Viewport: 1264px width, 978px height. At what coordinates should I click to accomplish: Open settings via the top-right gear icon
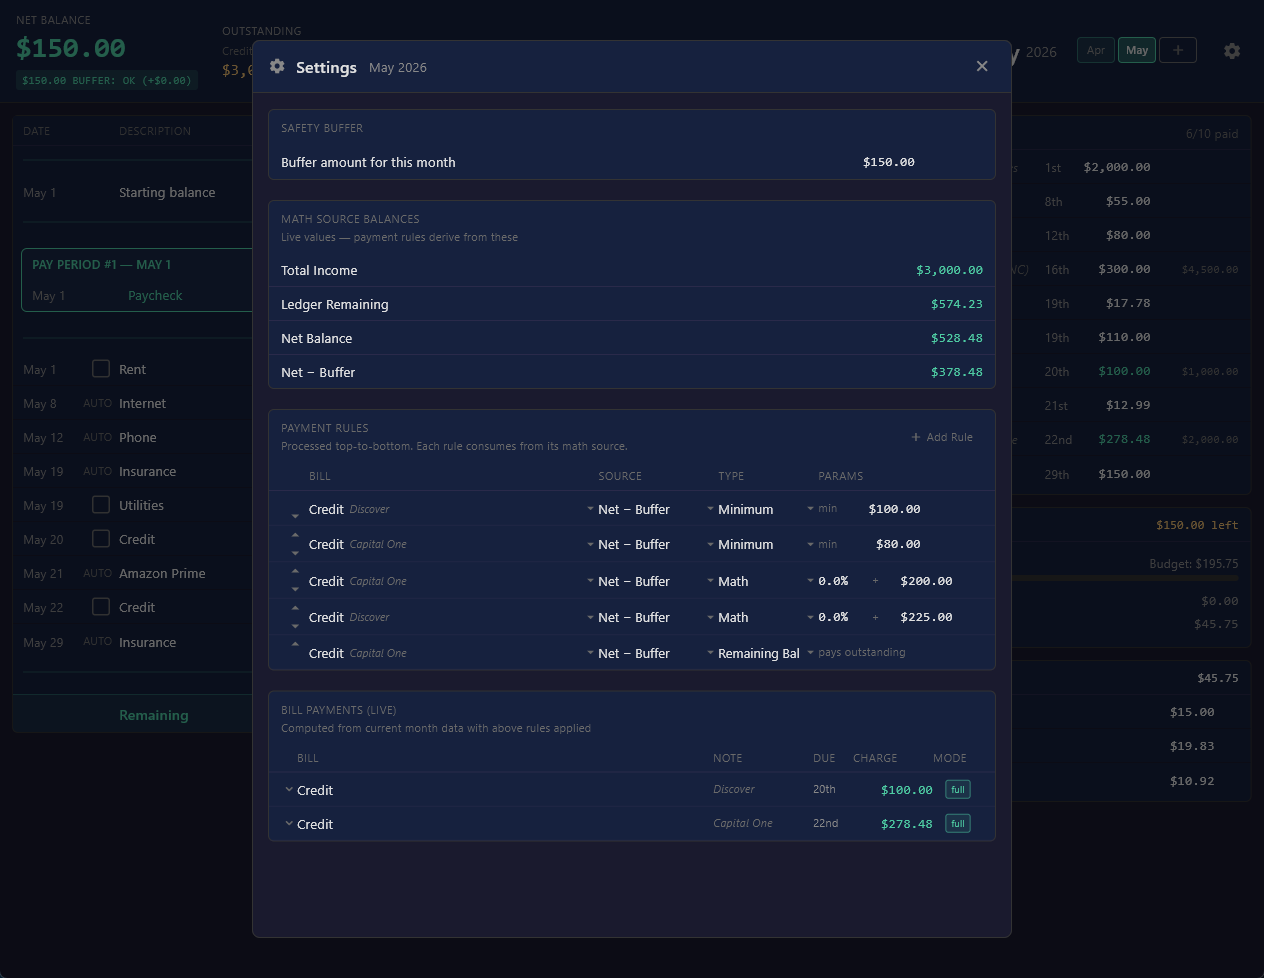pos(1232,51)
